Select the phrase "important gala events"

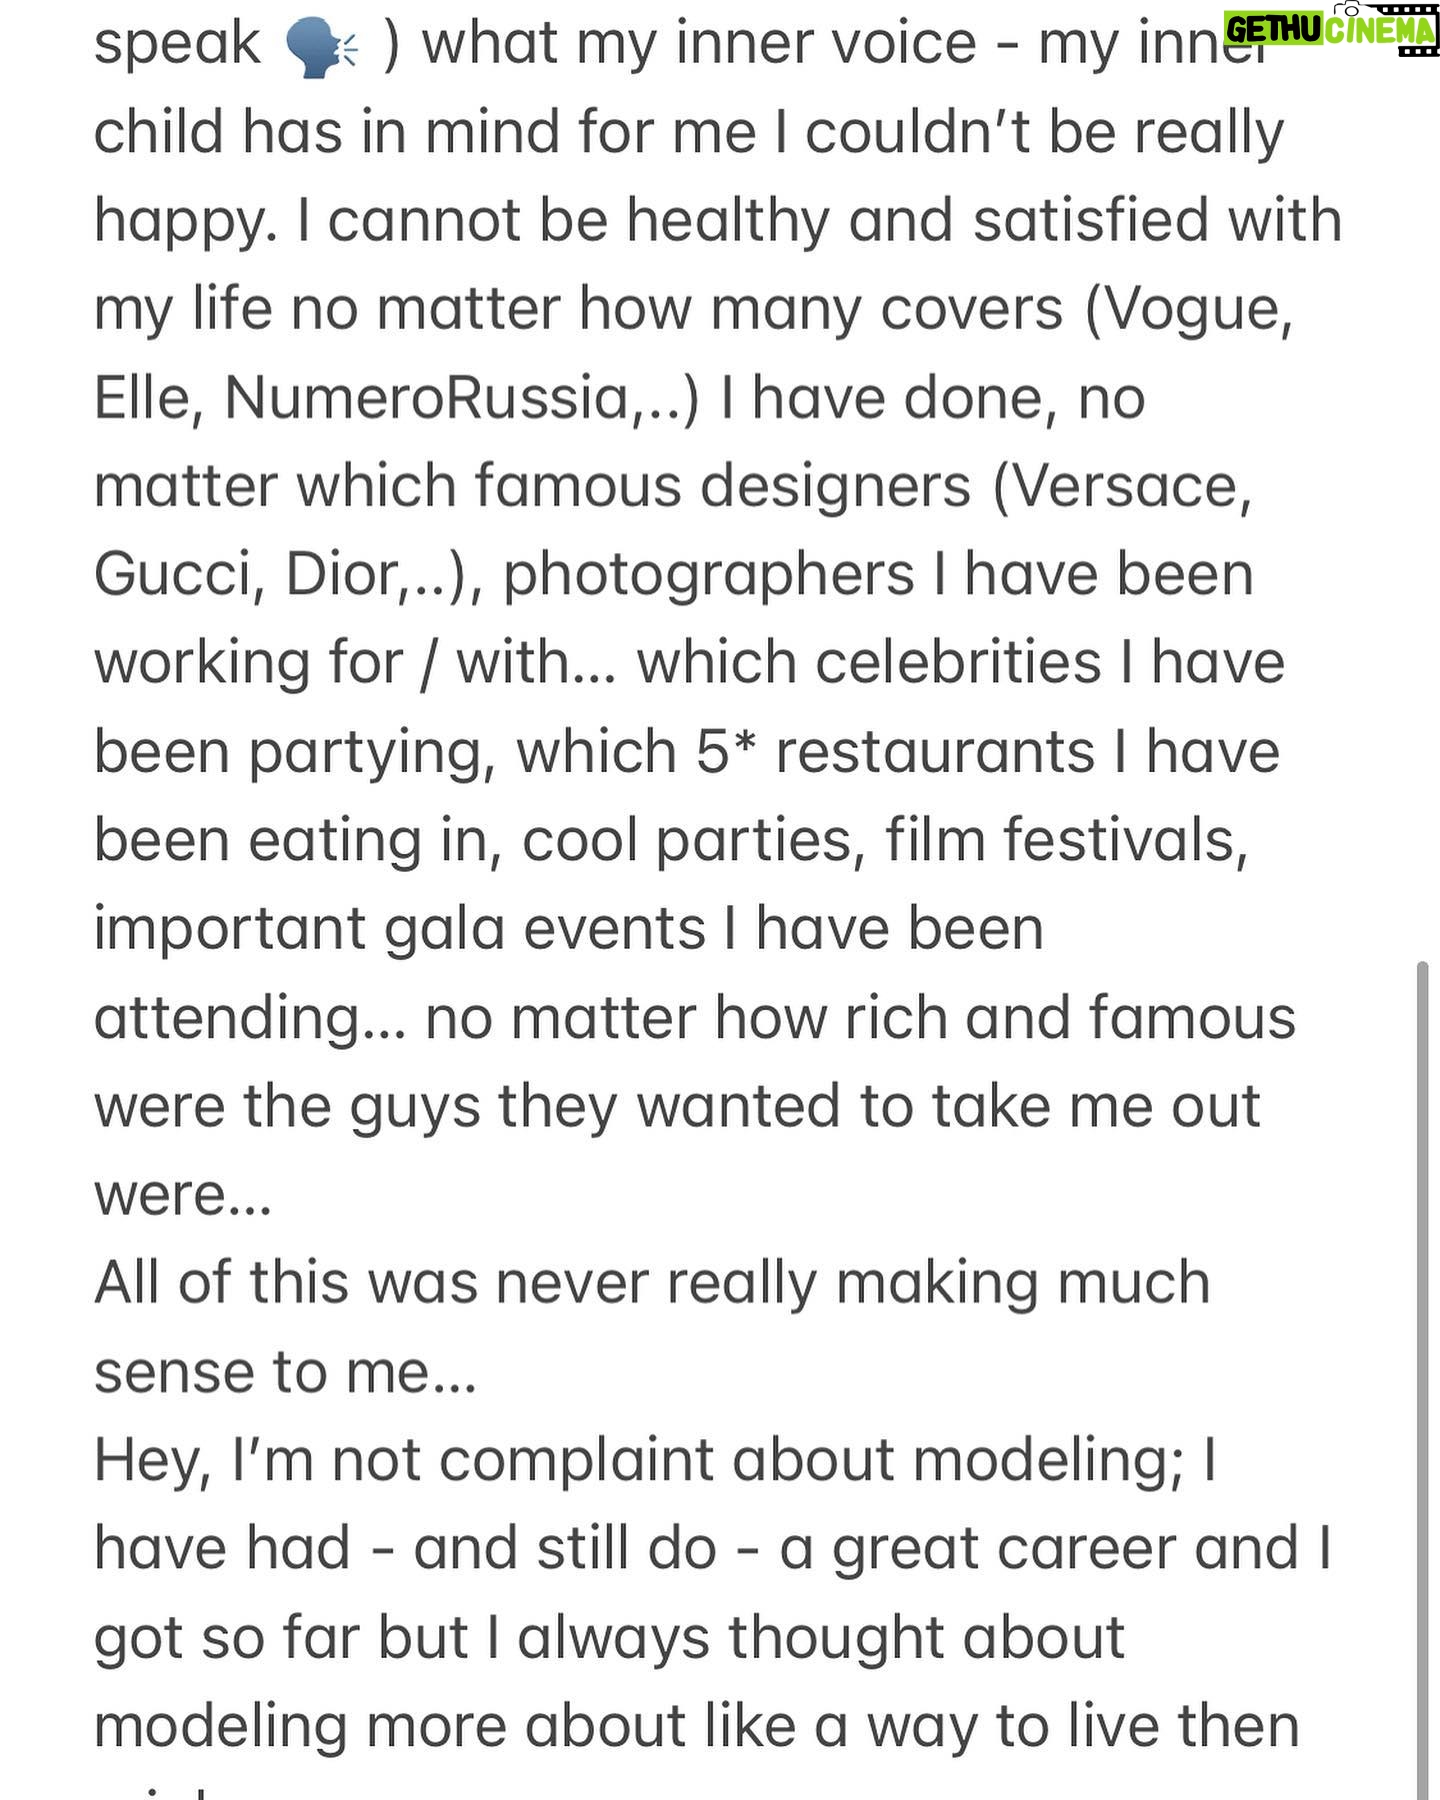(x=400, y=931)
